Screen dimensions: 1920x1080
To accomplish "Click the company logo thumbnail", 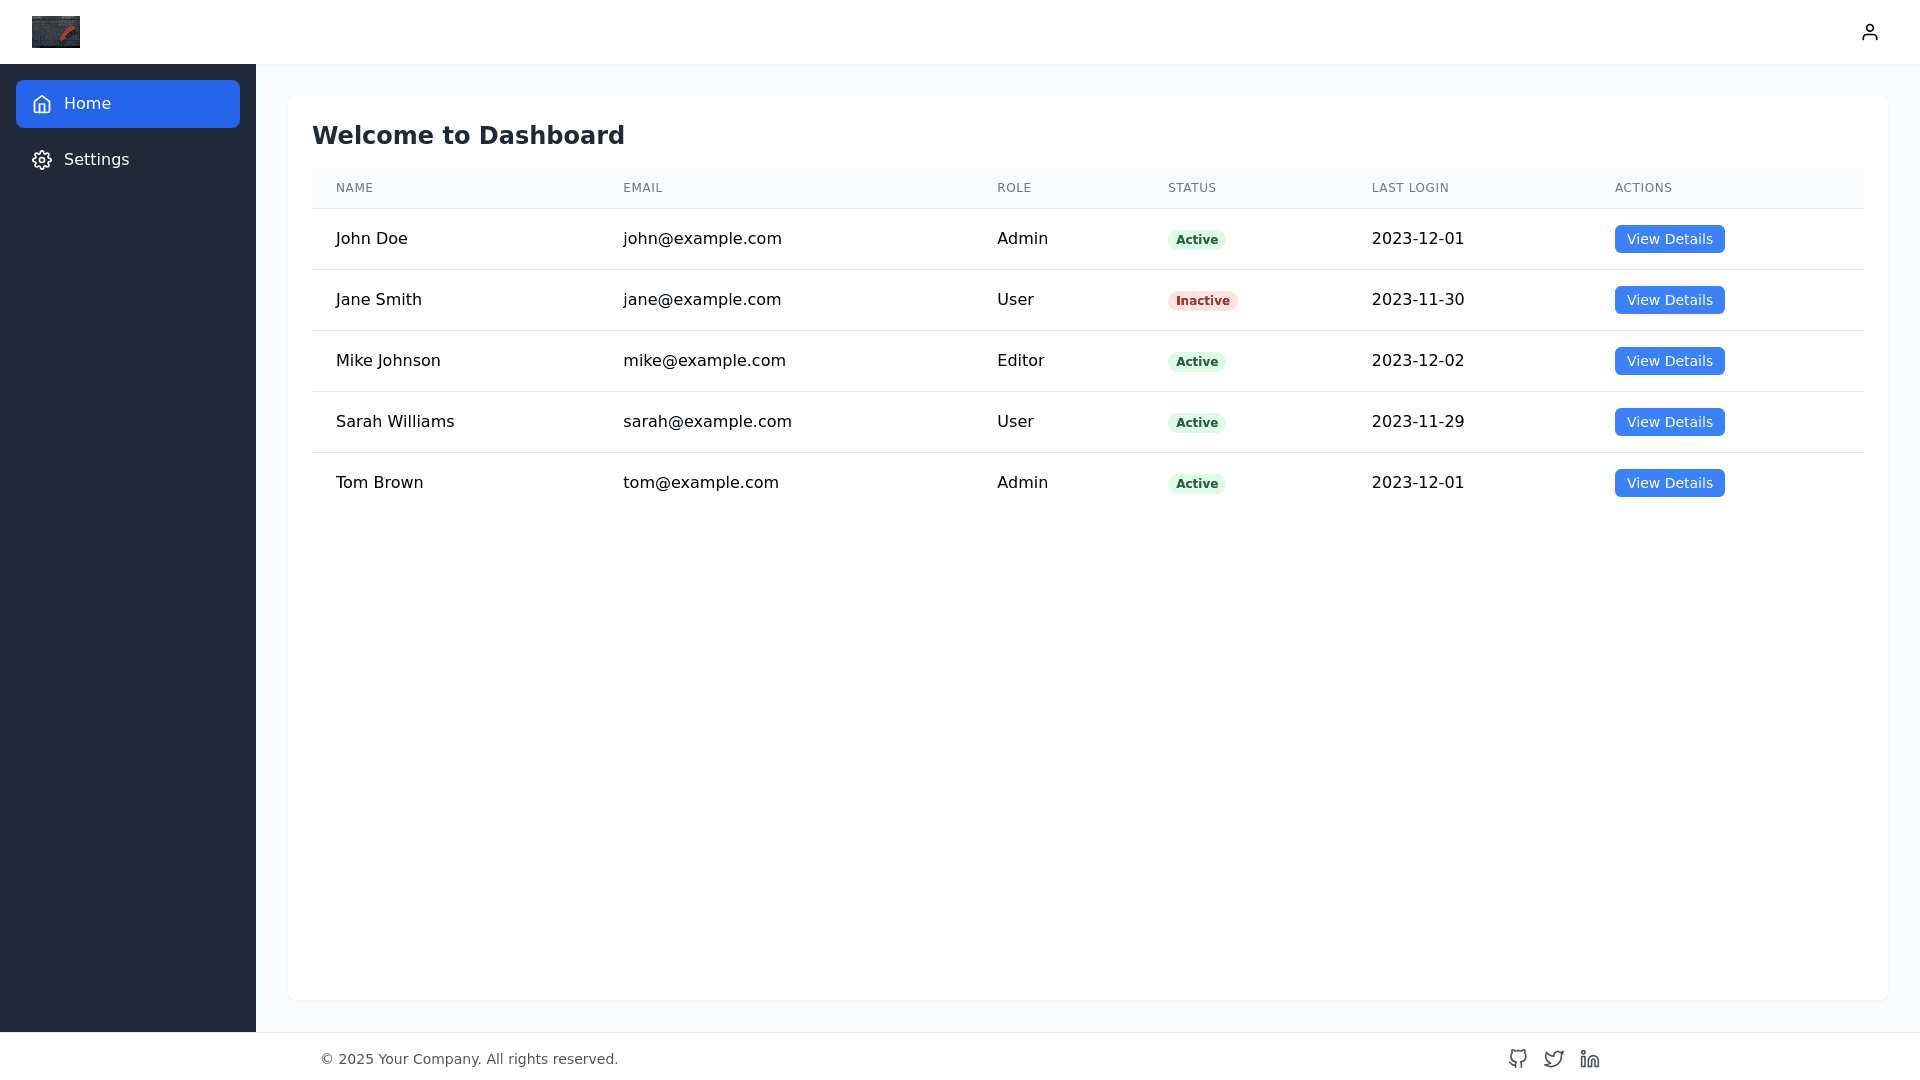I will [56, 32].
